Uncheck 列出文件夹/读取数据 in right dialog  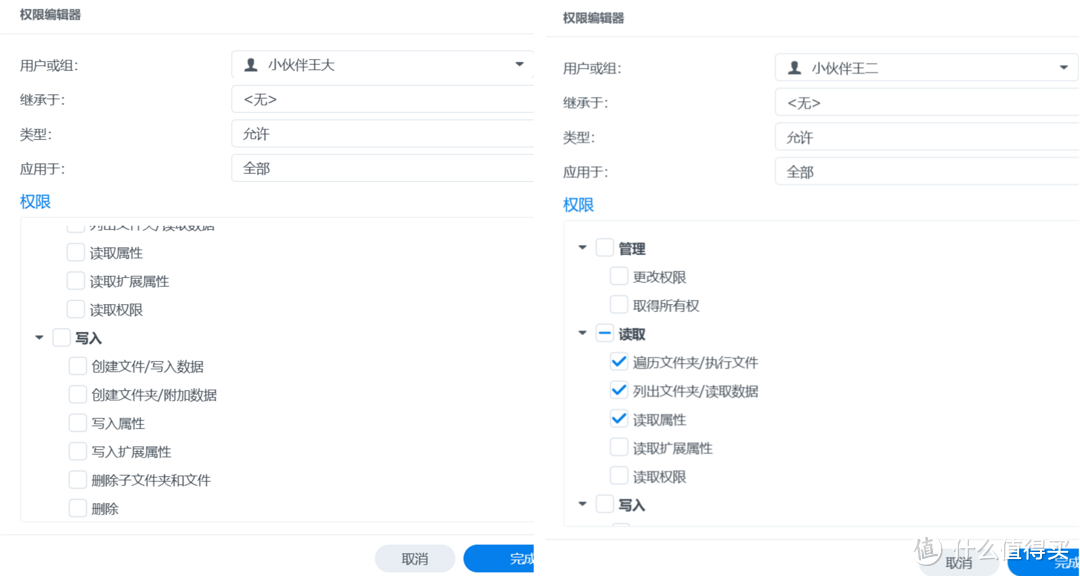tap(619, 390)
